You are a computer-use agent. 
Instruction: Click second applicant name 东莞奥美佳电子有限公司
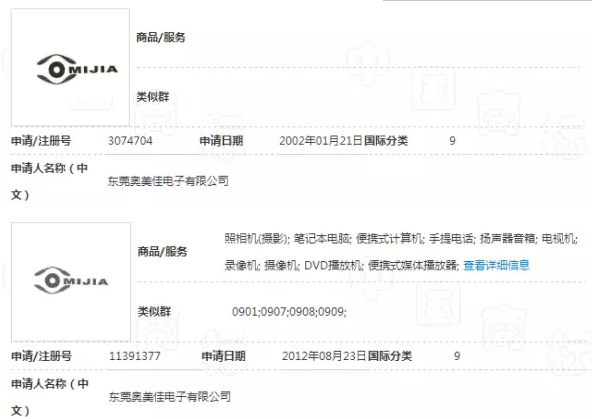[x=170, y=396]
